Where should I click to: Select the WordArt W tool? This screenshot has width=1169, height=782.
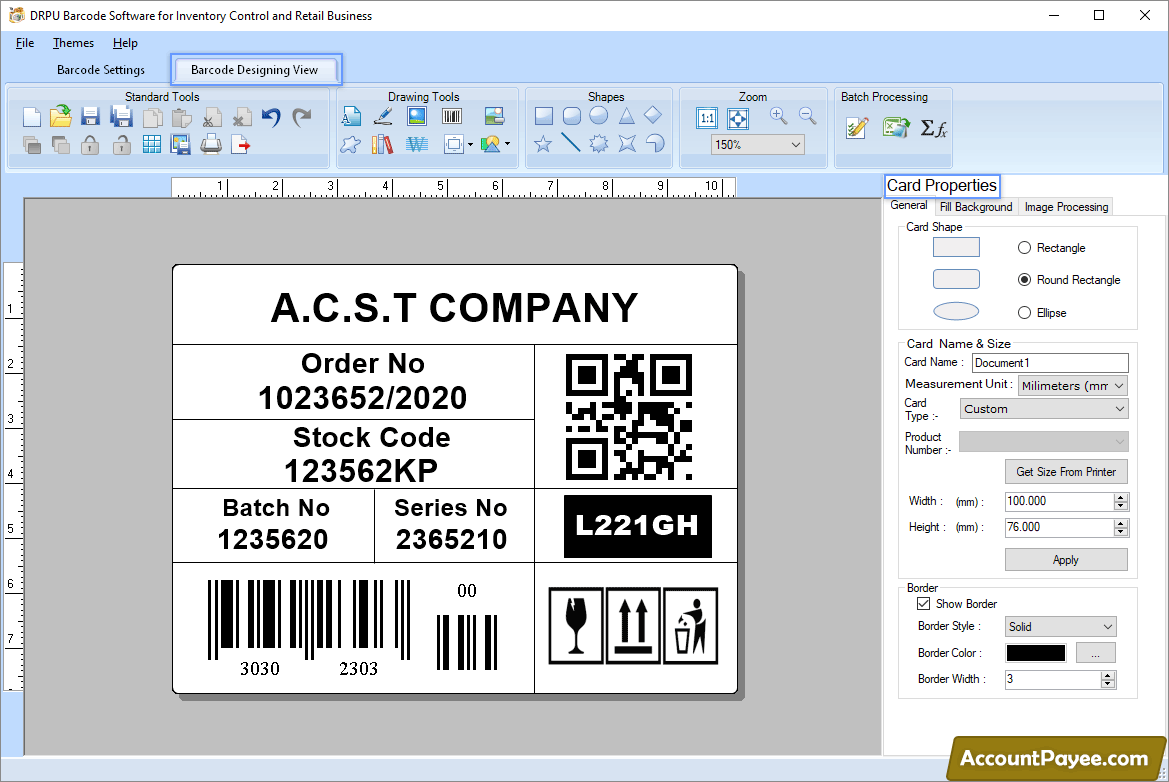click(x=417, y=144)
